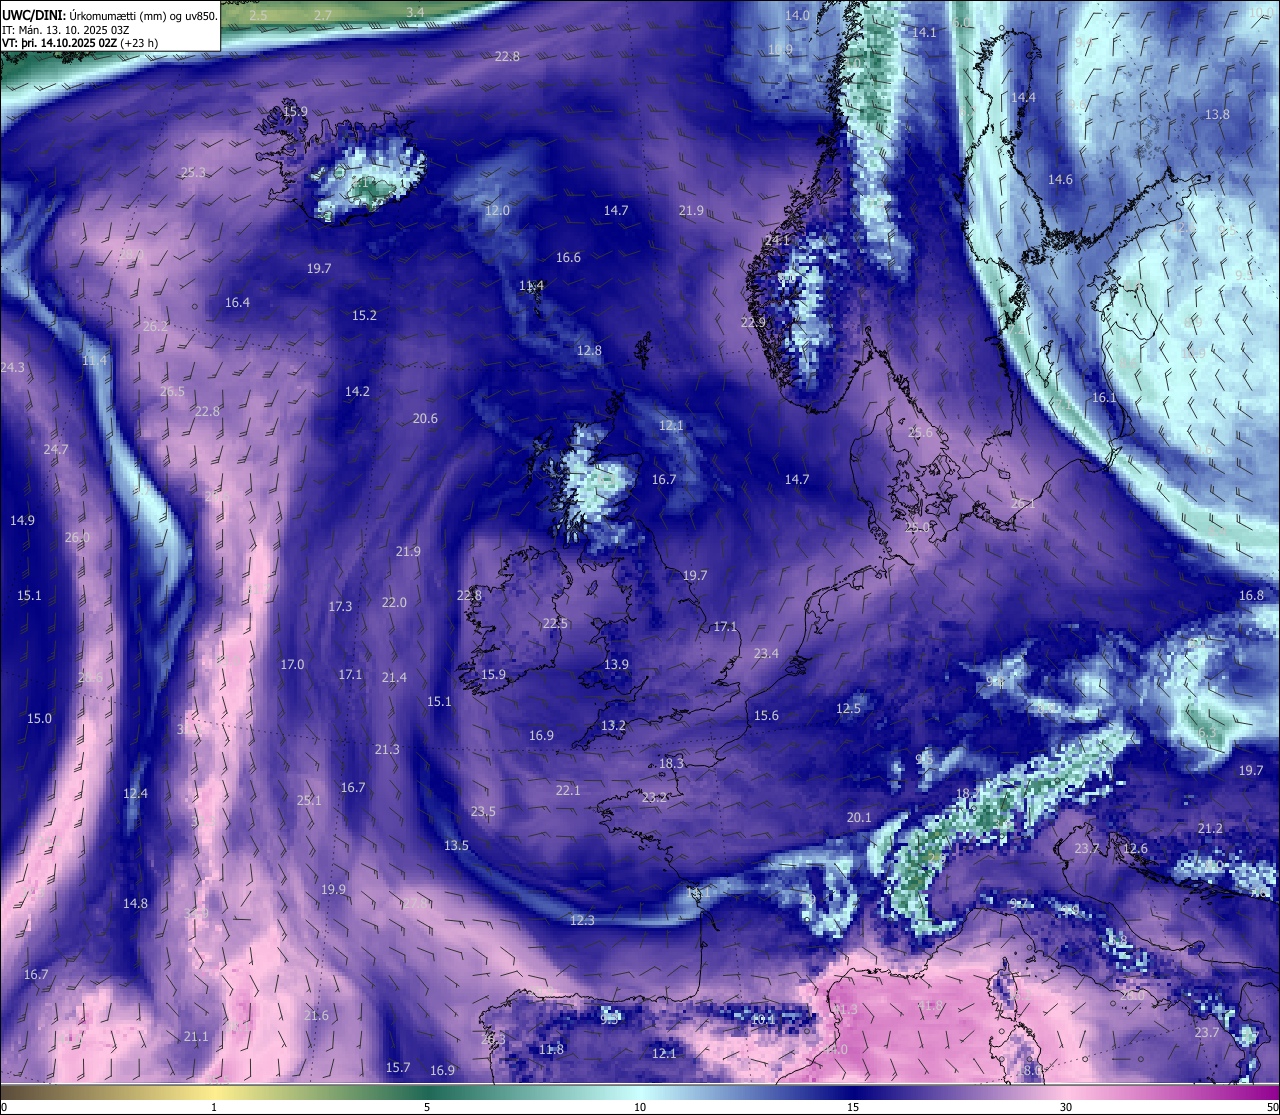Click the 16.6 value label

[568, 257]
